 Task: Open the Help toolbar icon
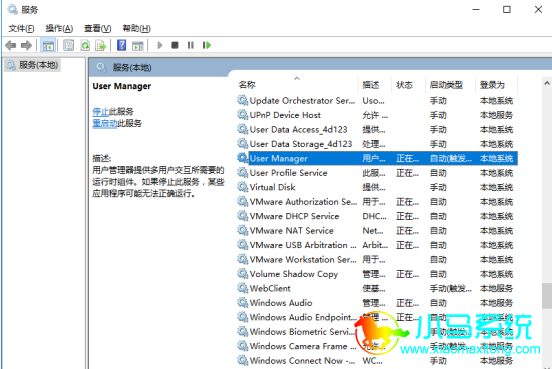(x=121, y=45)
